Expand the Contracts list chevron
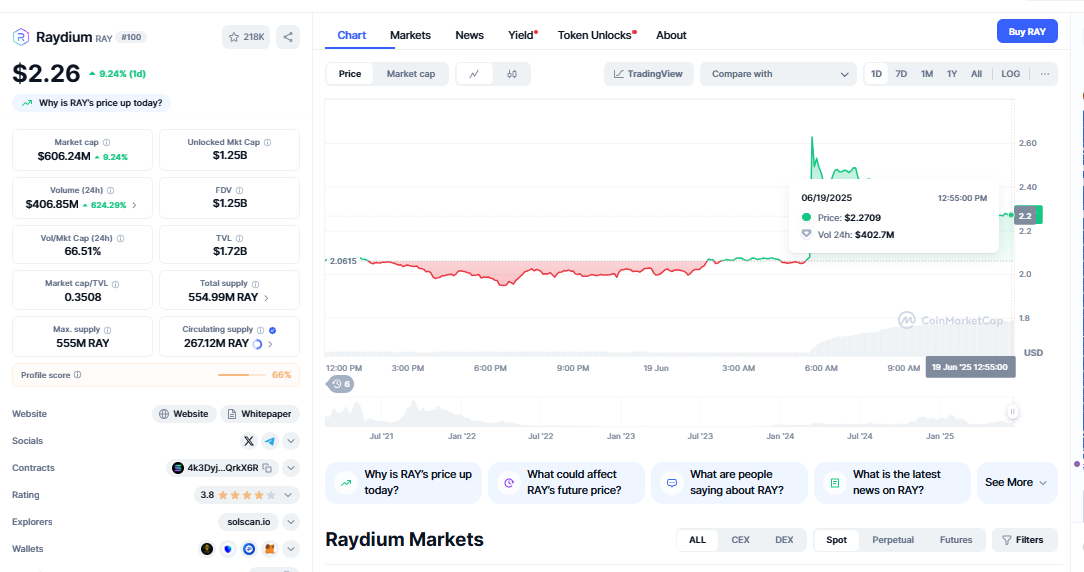Viewport: 1084px width, 572px height. 291,468
